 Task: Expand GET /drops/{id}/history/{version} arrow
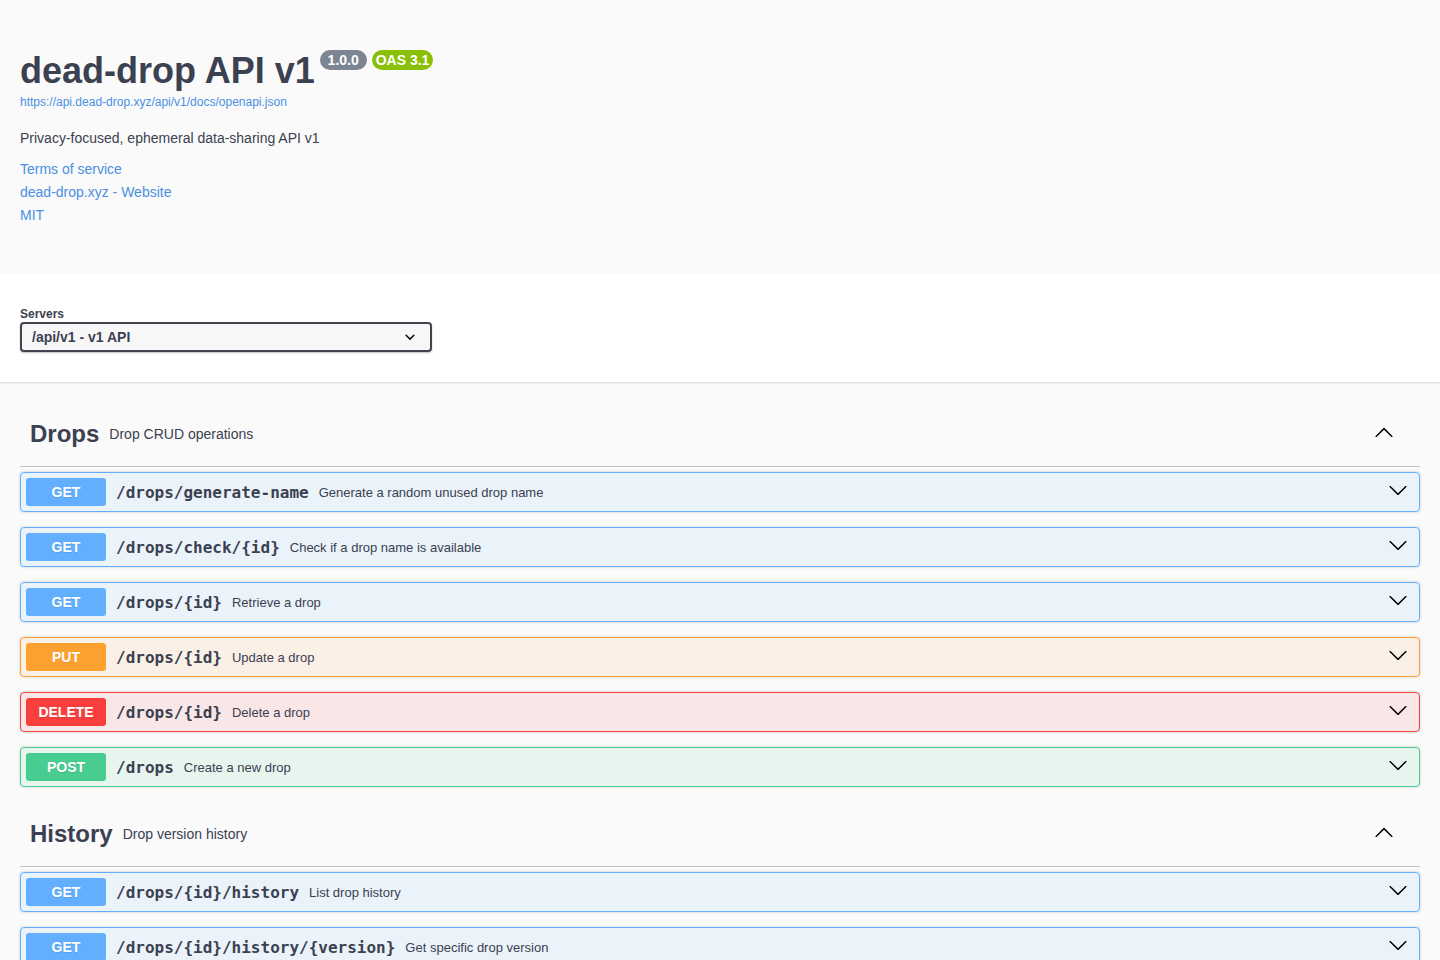1398,946
